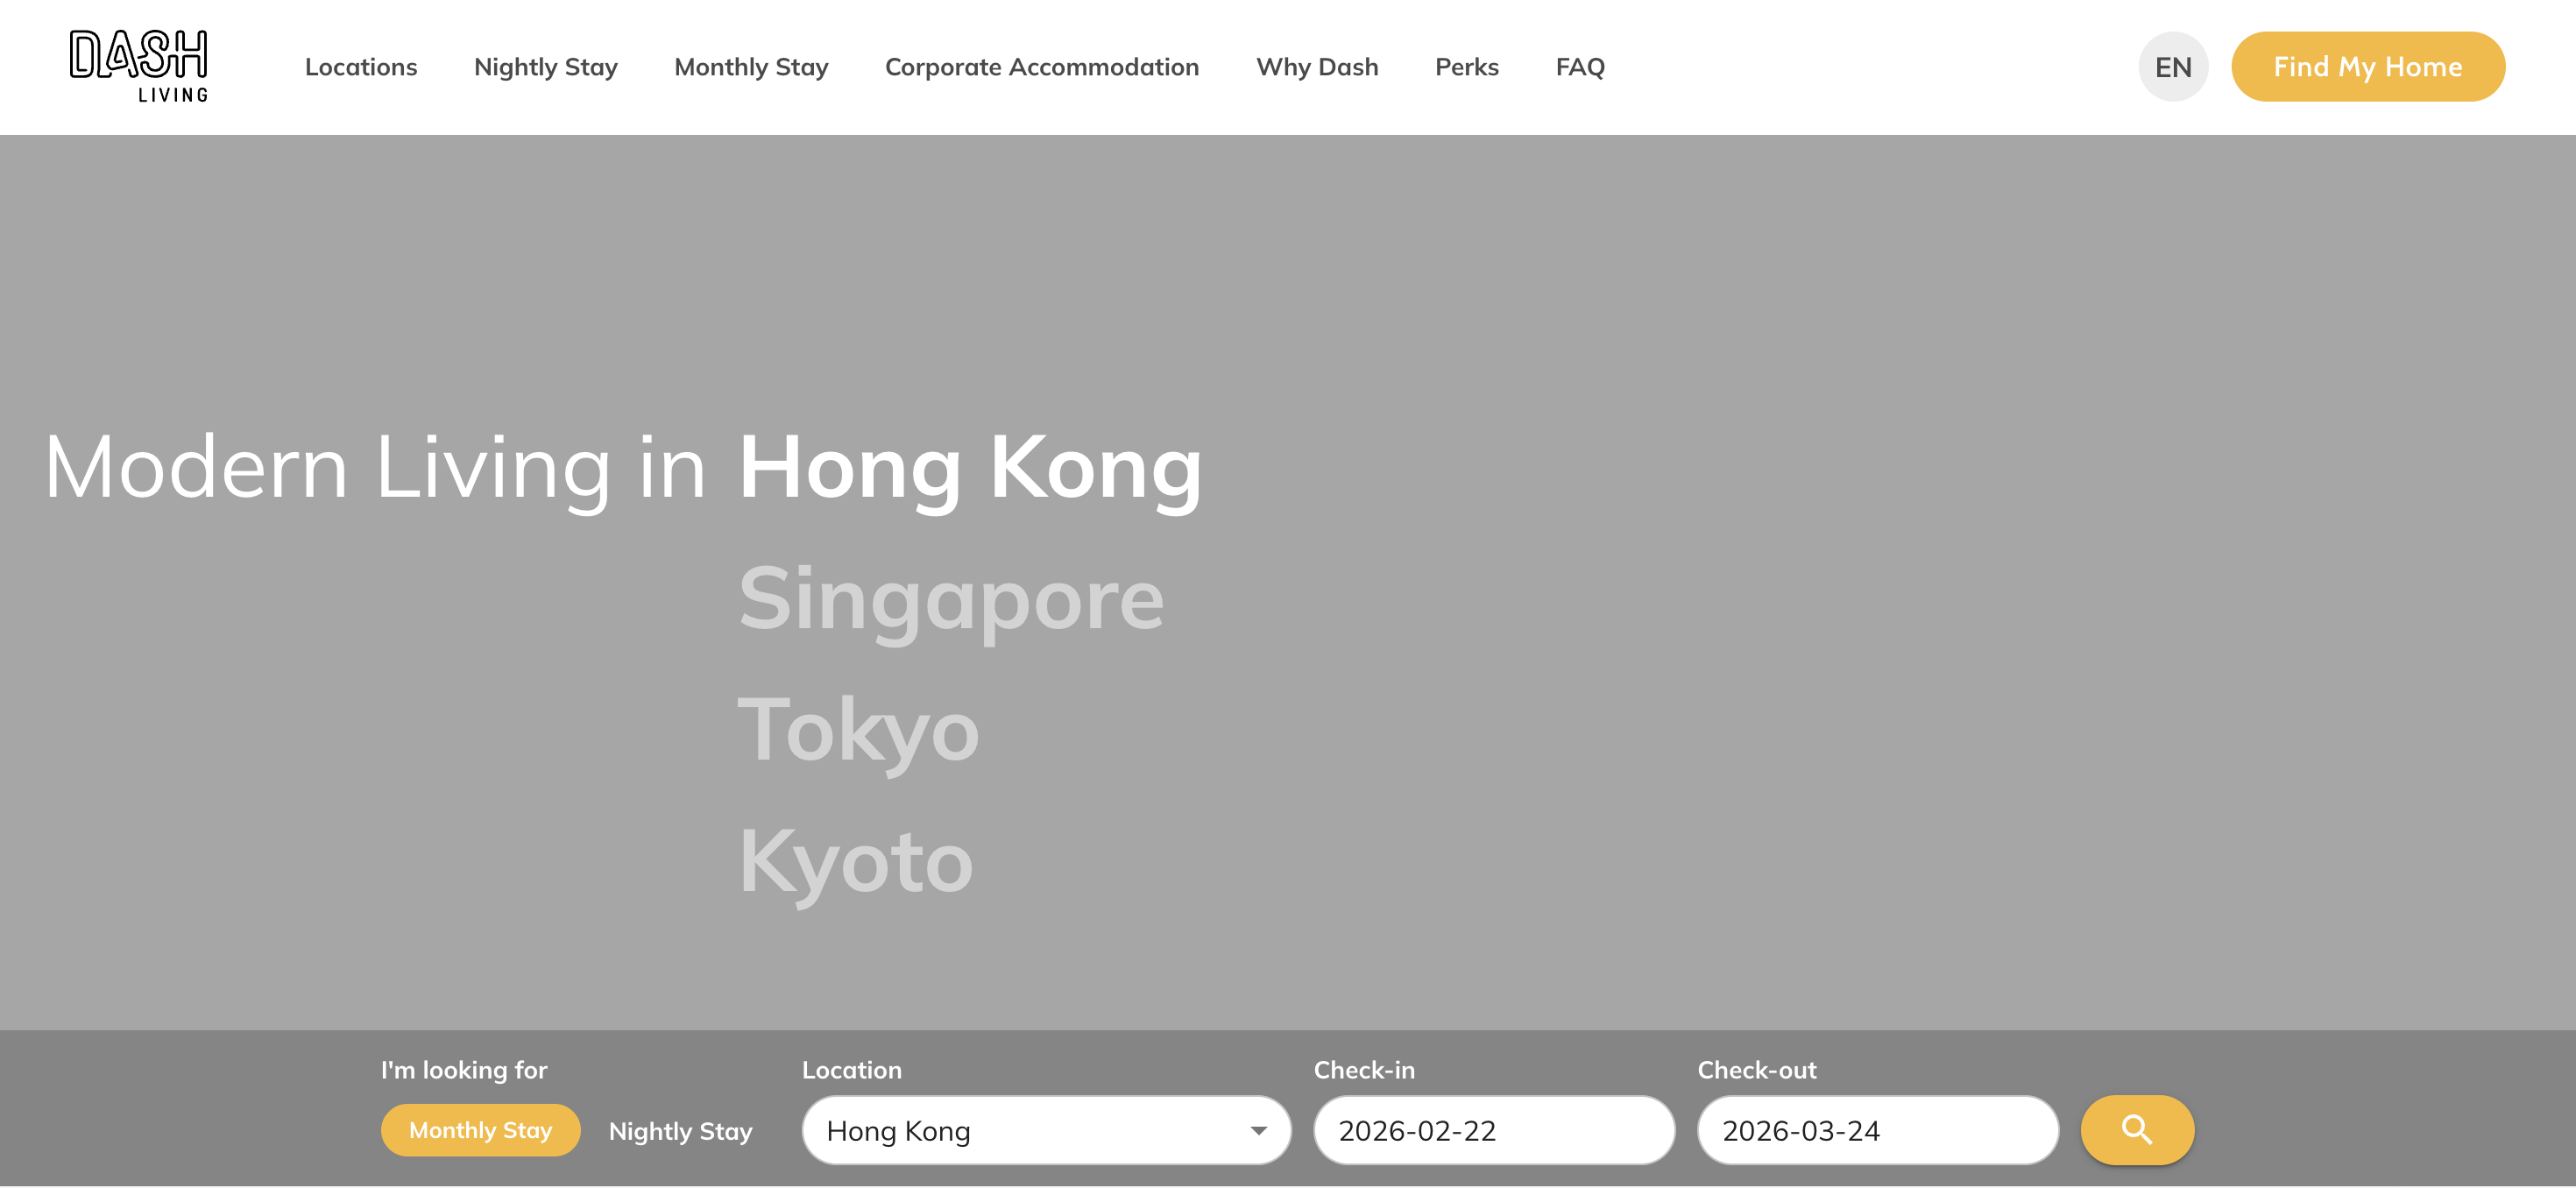Open Monthly Stay in navigation bar
The height and width of the screenshot is (1188, 2576).
coord(751,67)
